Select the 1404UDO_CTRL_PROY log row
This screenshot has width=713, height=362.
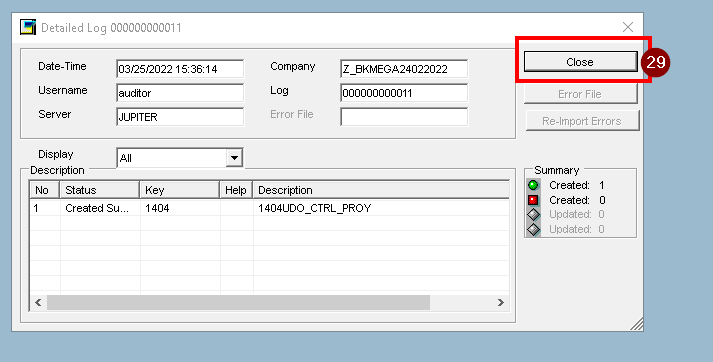(269, 208)
